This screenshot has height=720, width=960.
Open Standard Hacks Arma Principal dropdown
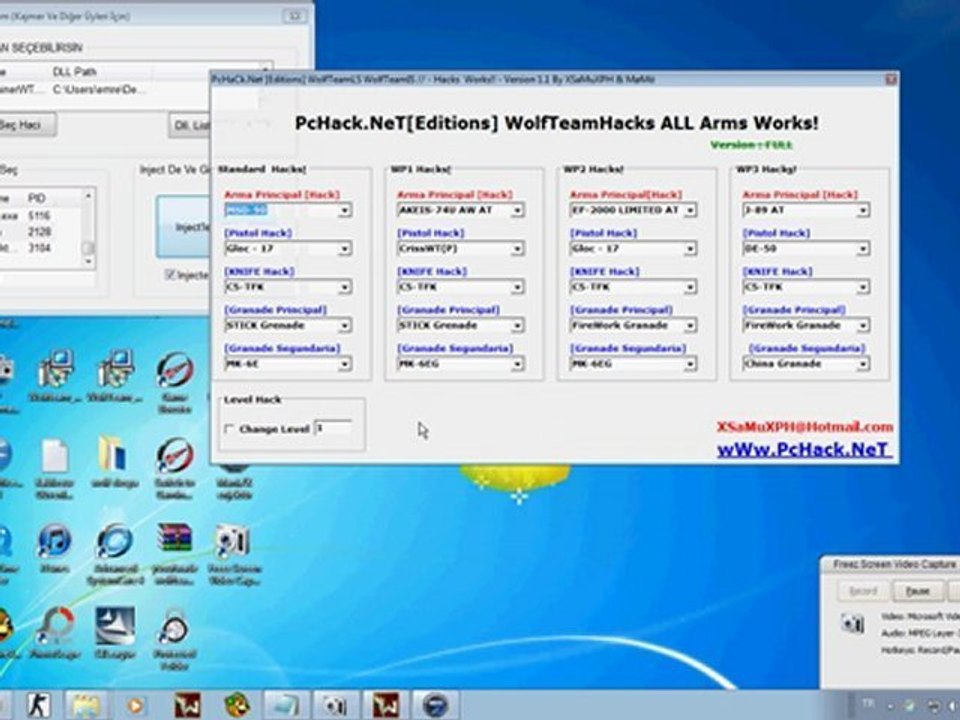(x=344, y=211)
